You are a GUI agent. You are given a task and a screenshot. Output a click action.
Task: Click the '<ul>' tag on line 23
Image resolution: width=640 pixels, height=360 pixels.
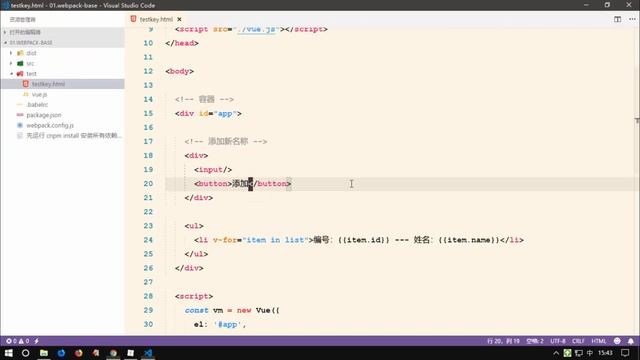[x=194, y=226]
